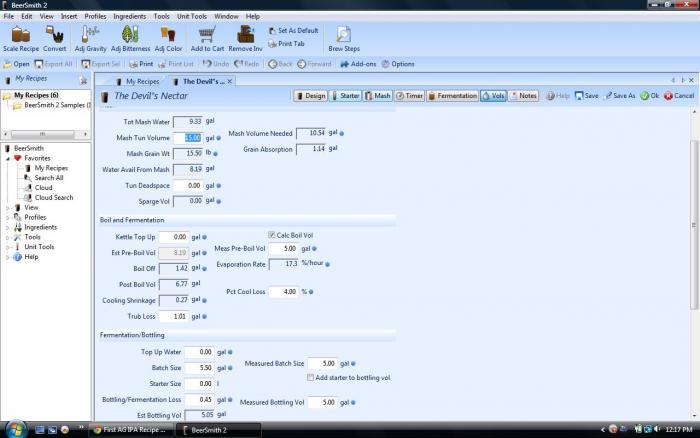The image size is (700, 438).
Task: Switch to the Notes recipe tab
Action: tap(523, 96)
